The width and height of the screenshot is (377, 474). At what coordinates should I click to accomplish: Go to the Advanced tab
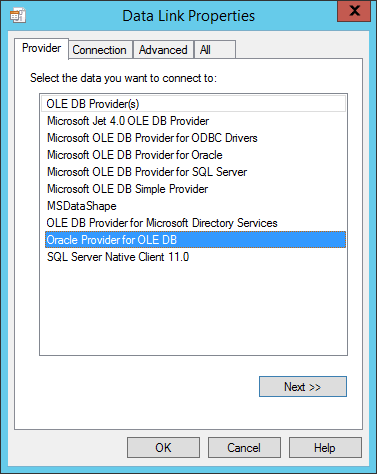(x=163, y=50)
